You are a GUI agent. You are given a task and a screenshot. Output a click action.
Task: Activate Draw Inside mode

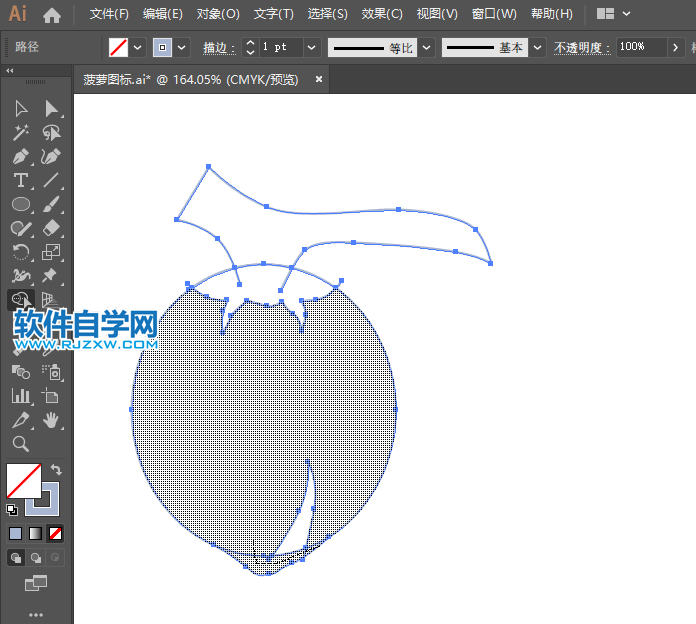55,557
